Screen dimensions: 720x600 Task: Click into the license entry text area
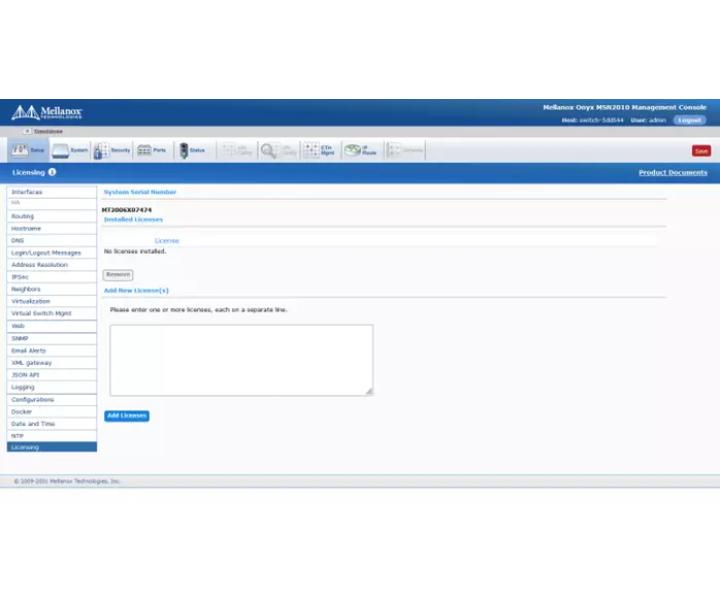click(242, 360)
